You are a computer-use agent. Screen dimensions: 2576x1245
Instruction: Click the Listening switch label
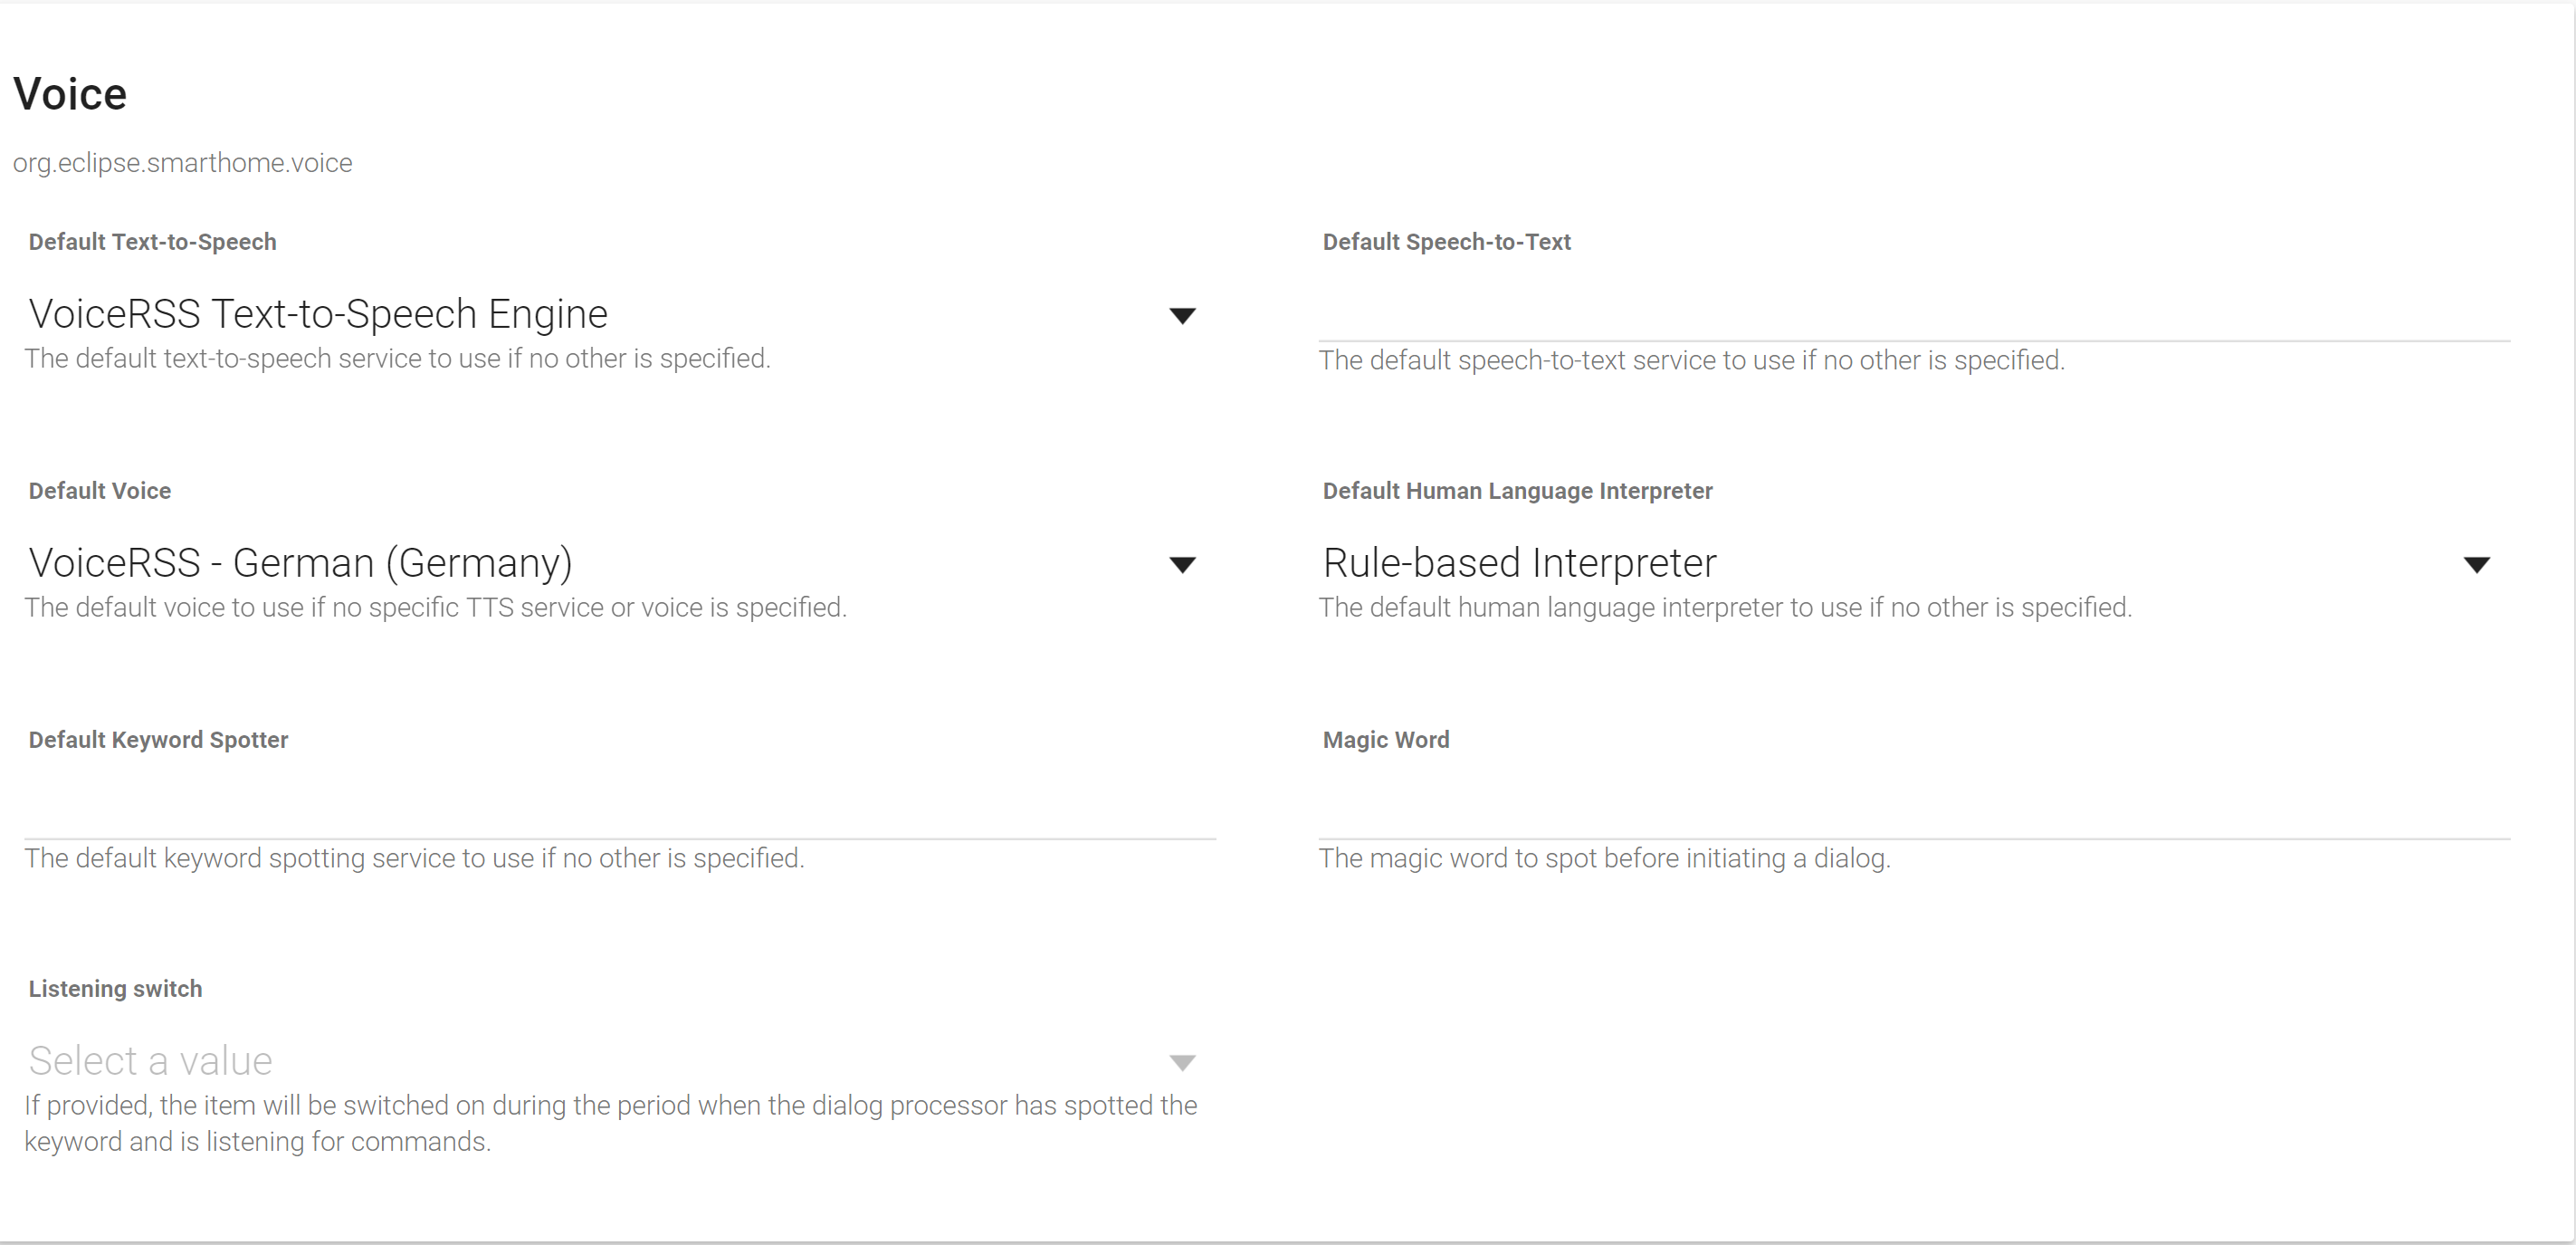[x=115, y=989]
